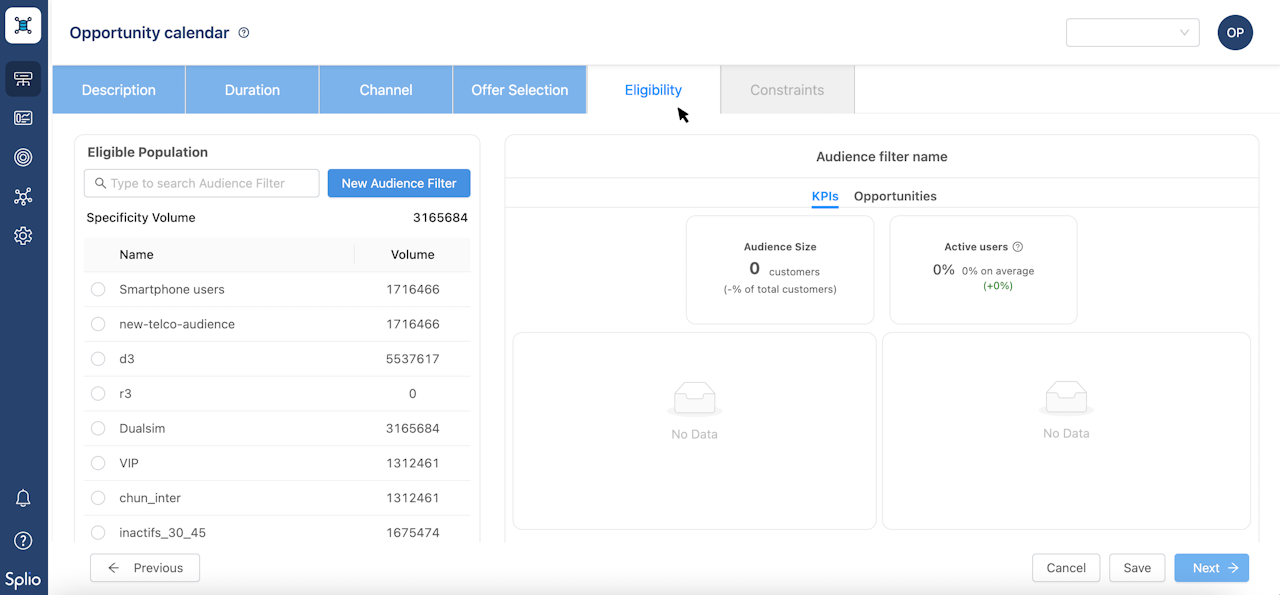Open the top-right empty dropdown
Image resolution: width=1280 pixels, height=595 pixels.
[x=1133, y=33]
